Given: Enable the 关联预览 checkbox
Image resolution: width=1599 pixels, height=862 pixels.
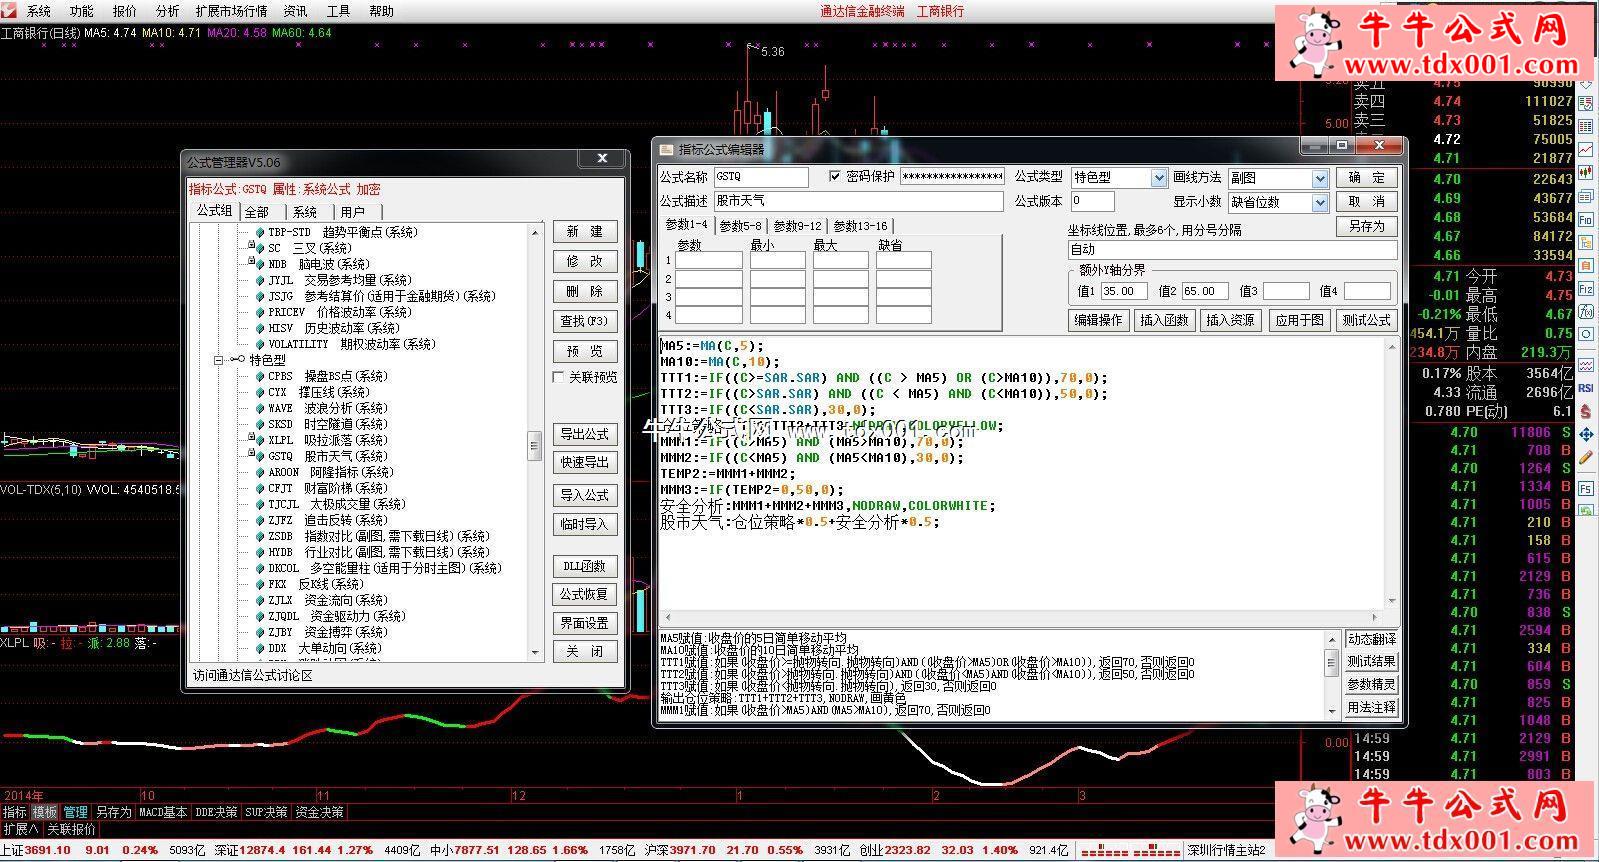Looking at the screenshot, I should point(559,377).
